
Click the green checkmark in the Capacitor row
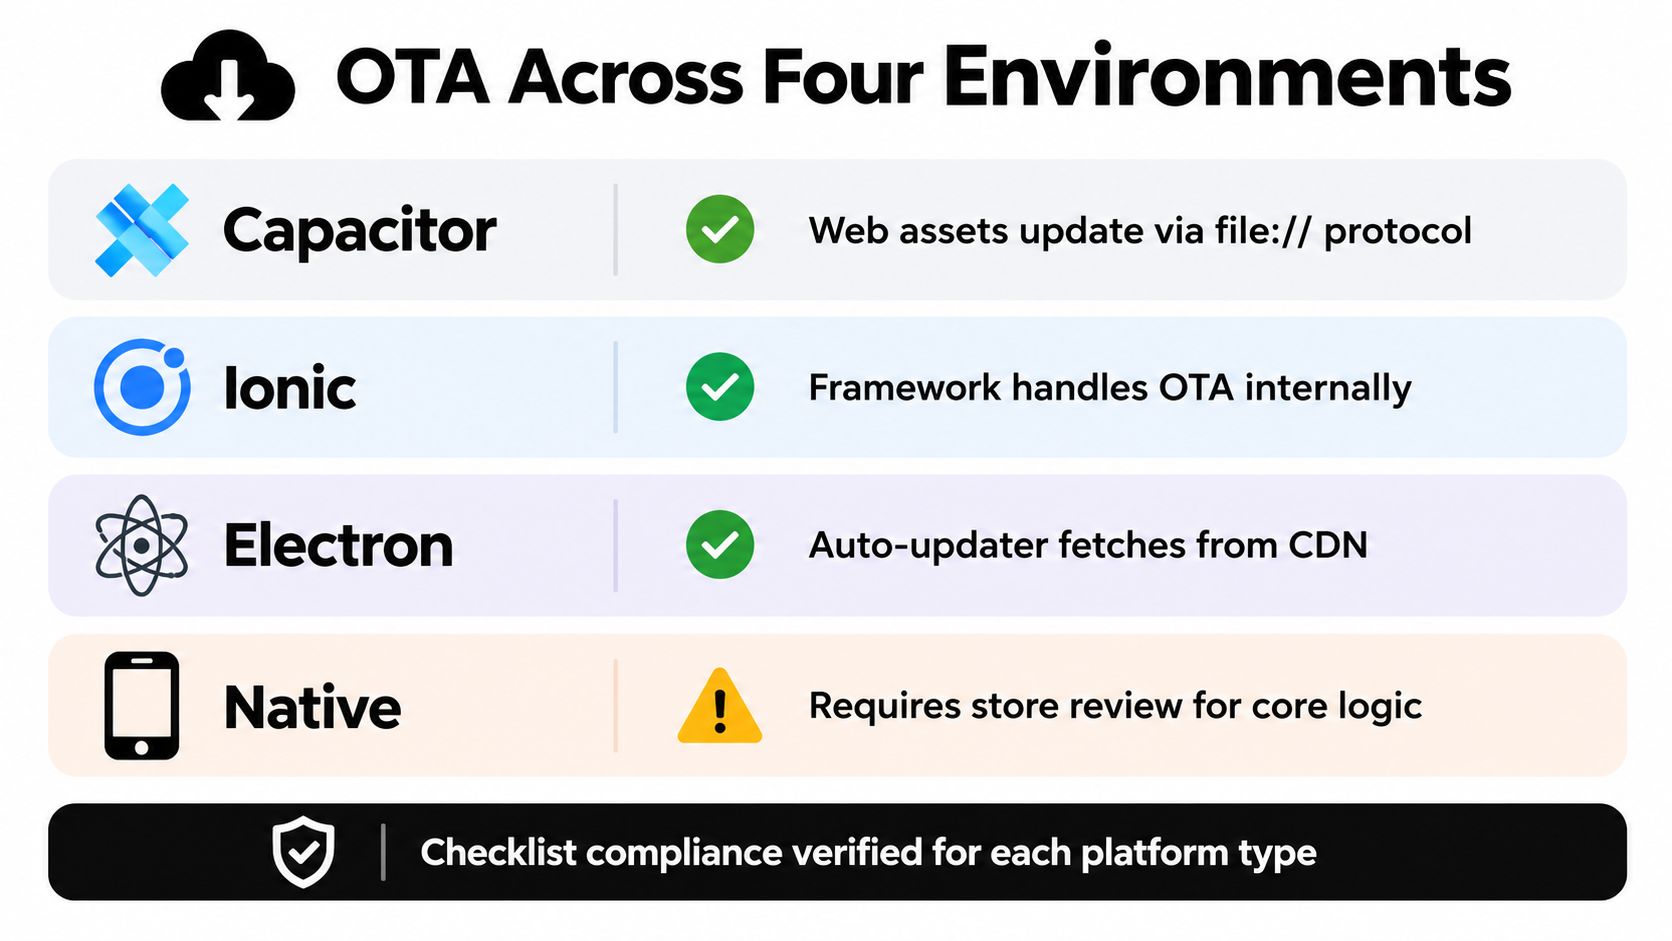(720, 229)
